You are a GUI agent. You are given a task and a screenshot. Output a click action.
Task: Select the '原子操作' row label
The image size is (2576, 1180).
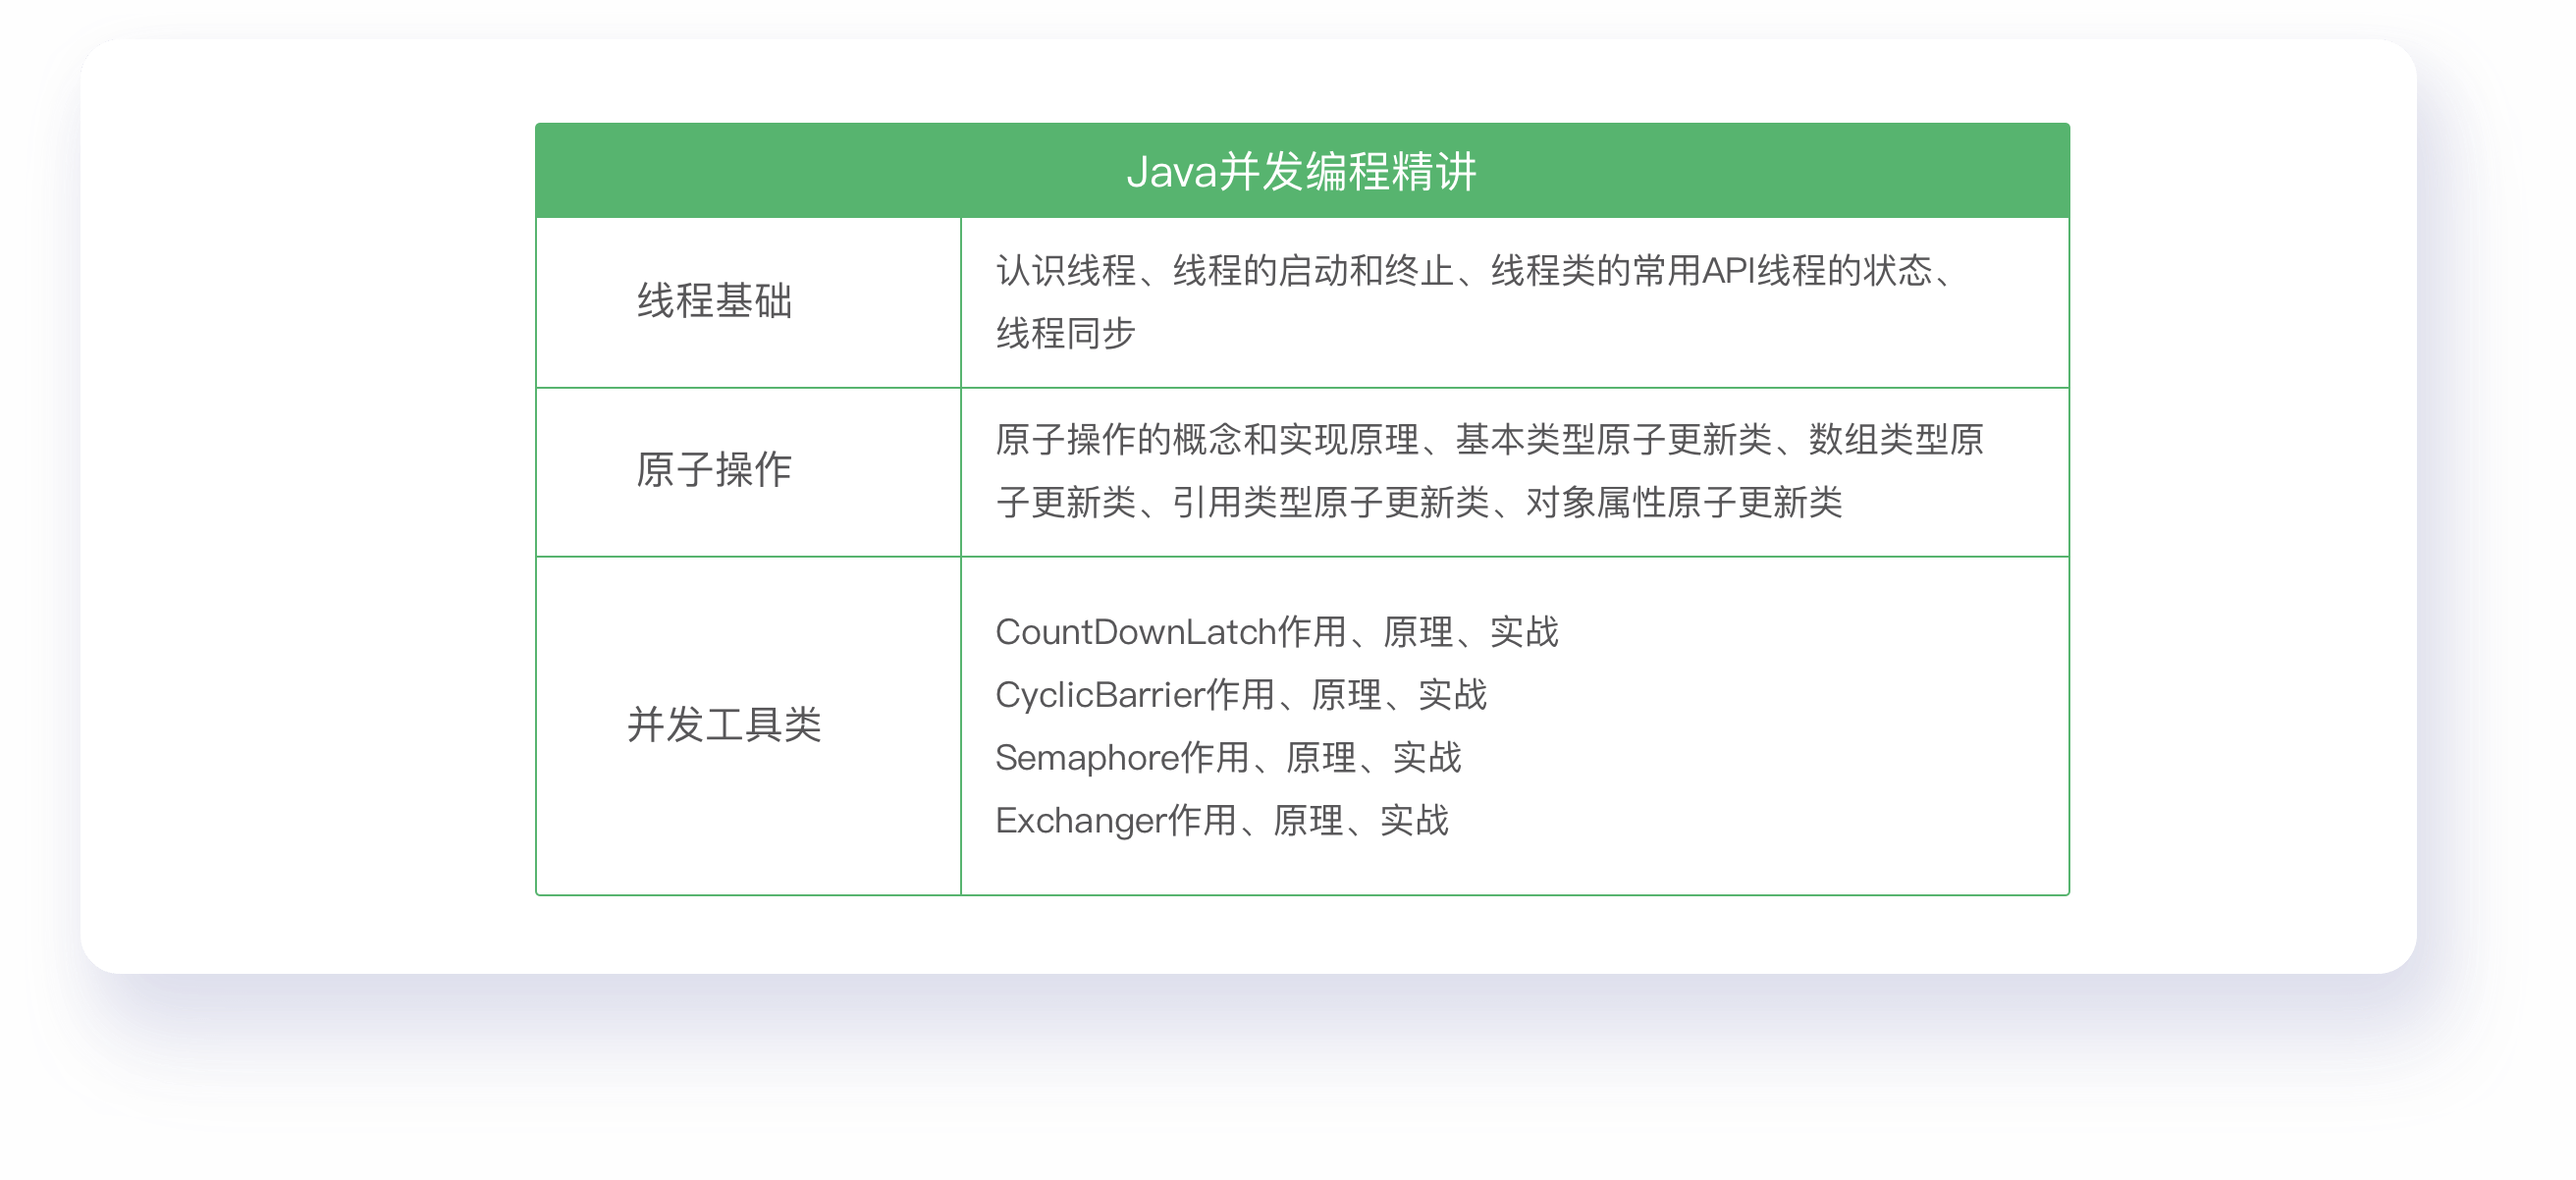coord(714,470)
